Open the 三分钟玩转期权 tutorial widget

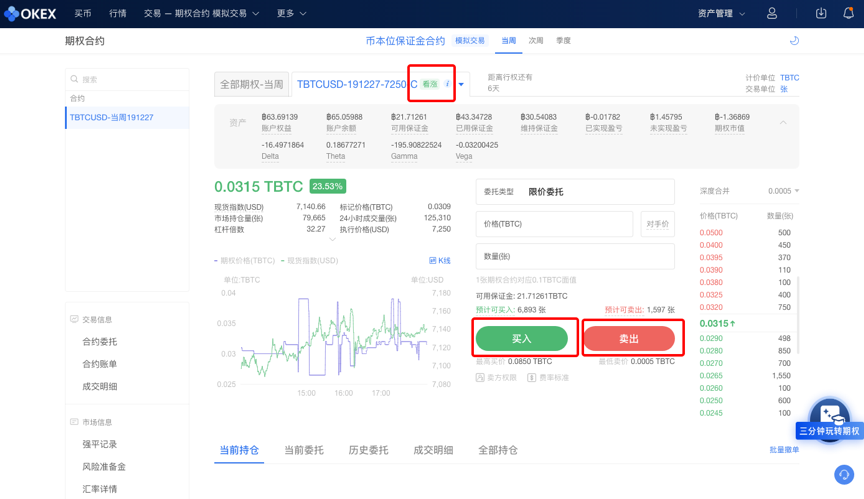click(x=829, y=421)
